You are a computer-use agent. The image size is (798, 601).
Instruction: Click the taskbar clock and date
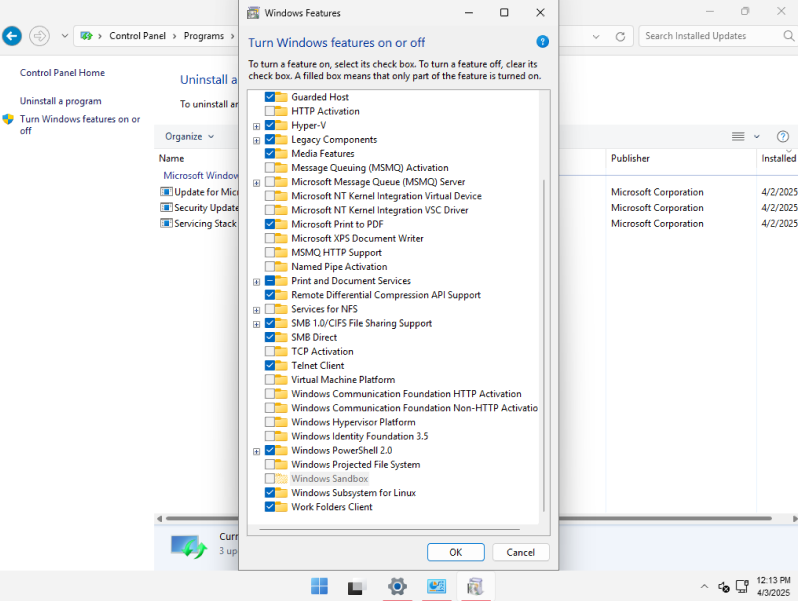pos(774,586)
